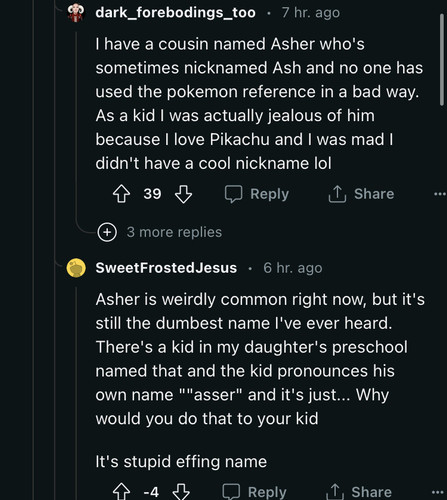Collapse dark_forebodings_too's comment thread line
Image resolution: width=447 pixels, height=500 pixels.
pos(76,127)
